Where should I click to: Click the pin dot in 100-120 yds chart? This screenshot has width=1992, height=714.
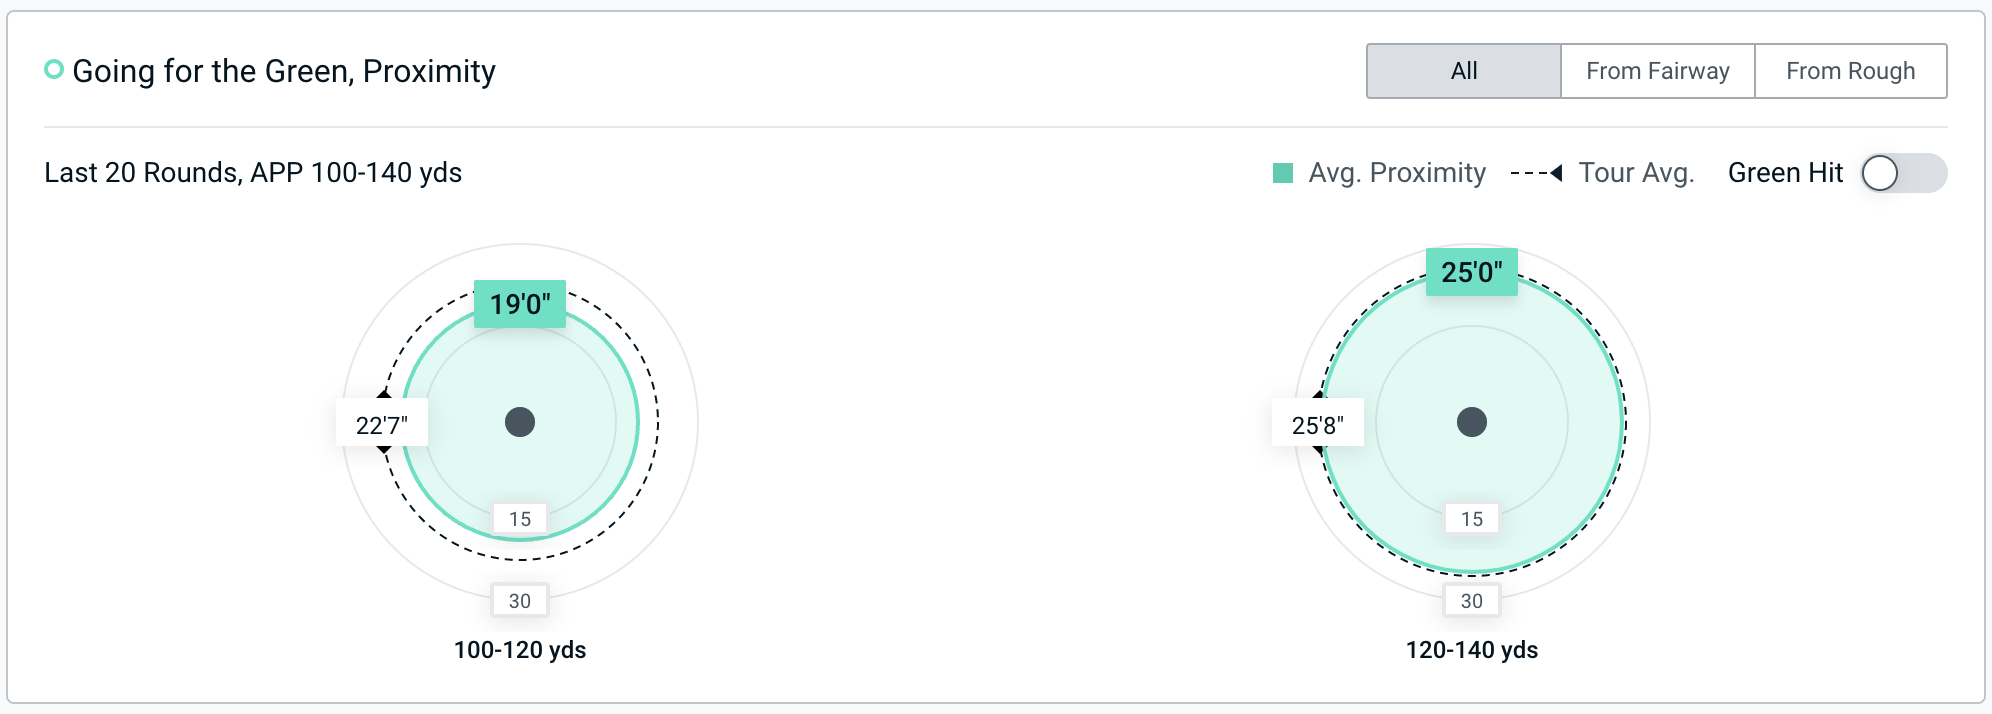click(x=520, y=422)
